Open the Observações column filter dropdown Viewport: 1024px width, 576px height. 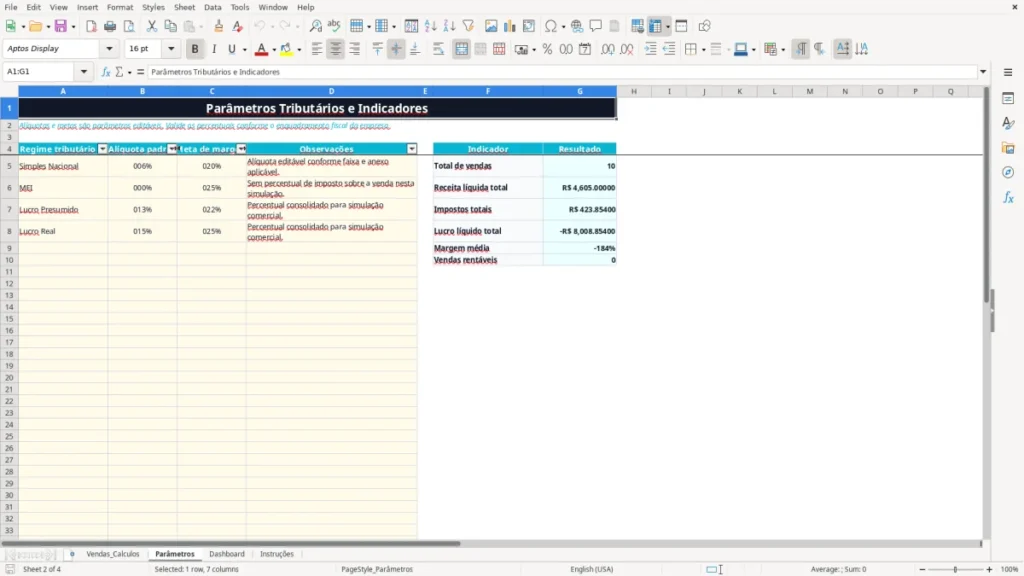(411, 149)
